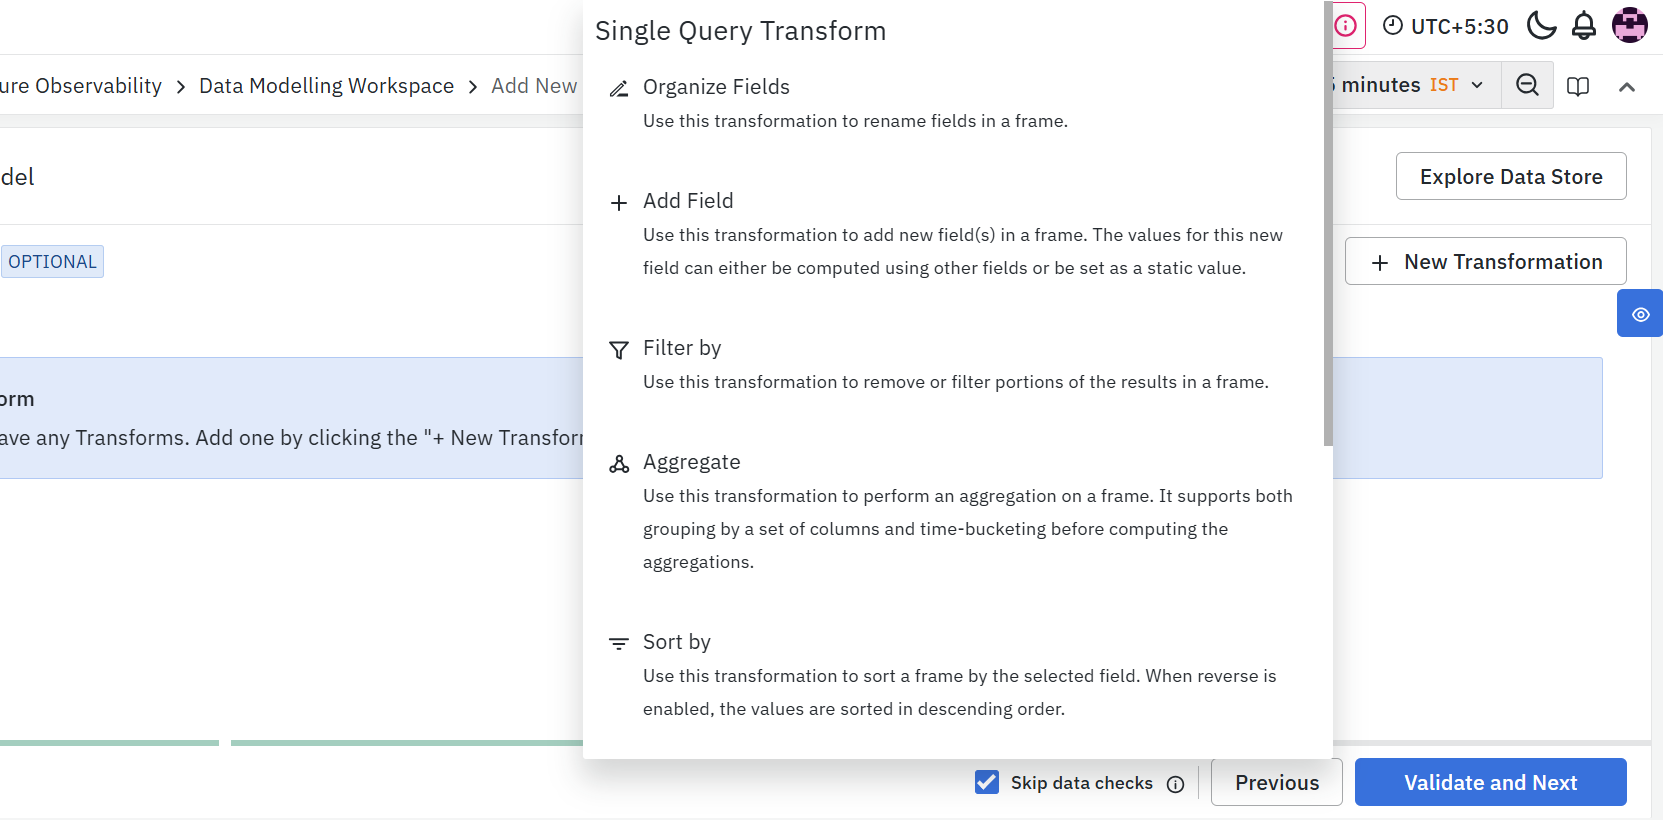Open the documentation book icon
The height and width of the screenshot is (820, 1663).
tap(1578, 86)
